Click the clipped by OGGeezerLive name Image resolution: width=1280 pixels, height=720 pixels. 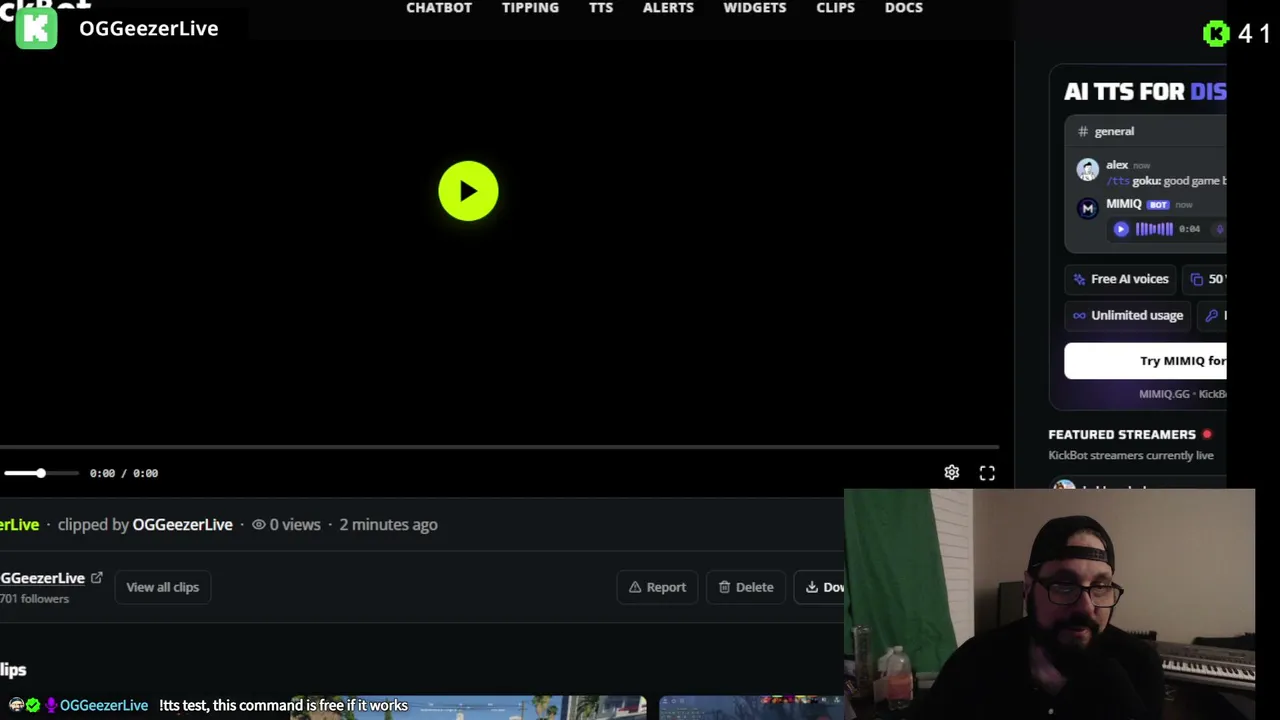[x=182, y=524]
